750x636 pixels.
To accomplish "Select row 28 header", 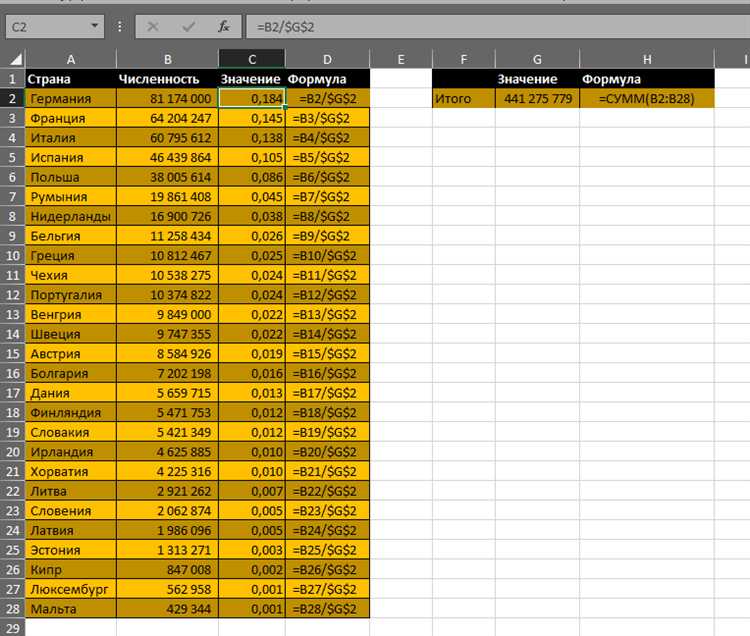I will [12, 608].
